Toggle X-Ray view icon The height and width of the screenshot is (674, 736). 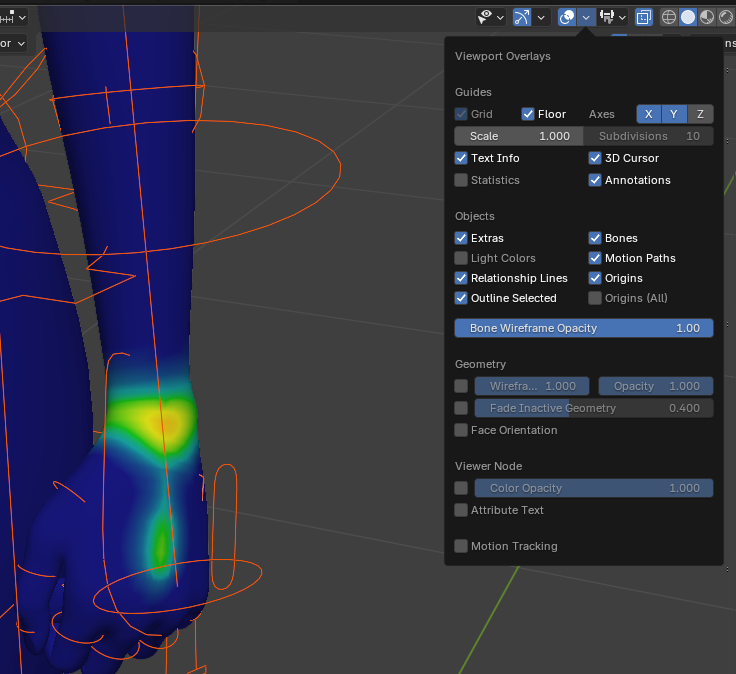[644, 17]
